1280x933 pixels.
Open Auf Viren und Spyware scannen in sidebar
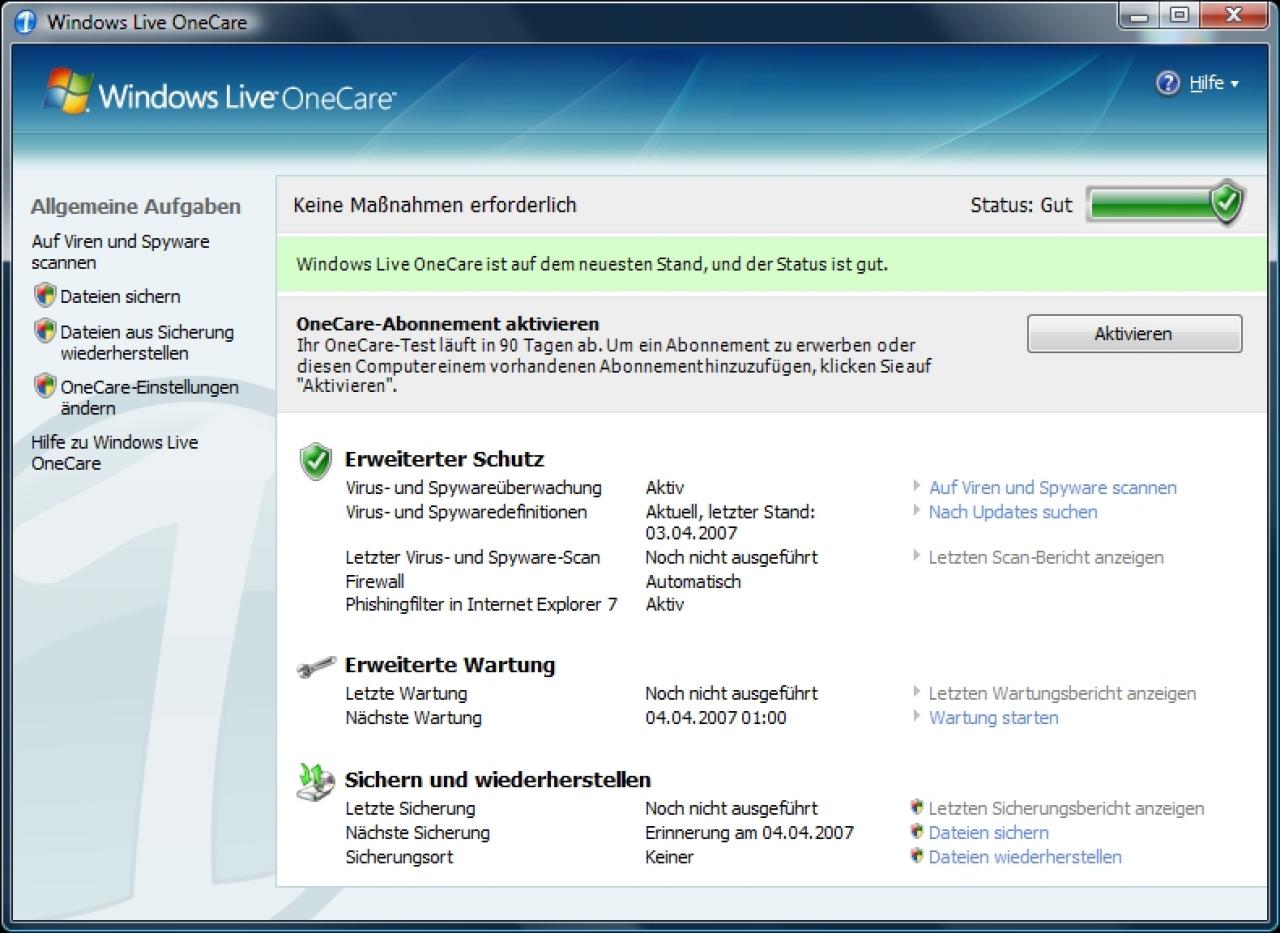pos(120,252)
